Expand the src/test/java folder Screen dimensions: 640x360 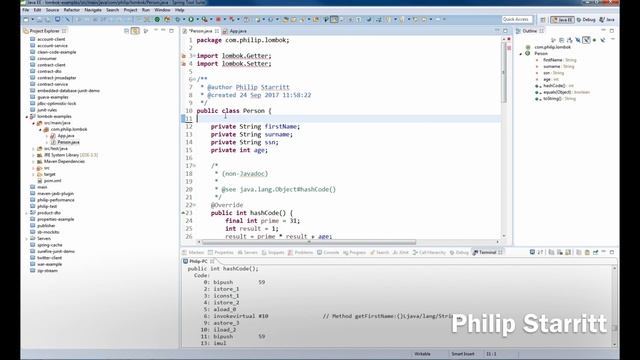click(x=33, y=149)
